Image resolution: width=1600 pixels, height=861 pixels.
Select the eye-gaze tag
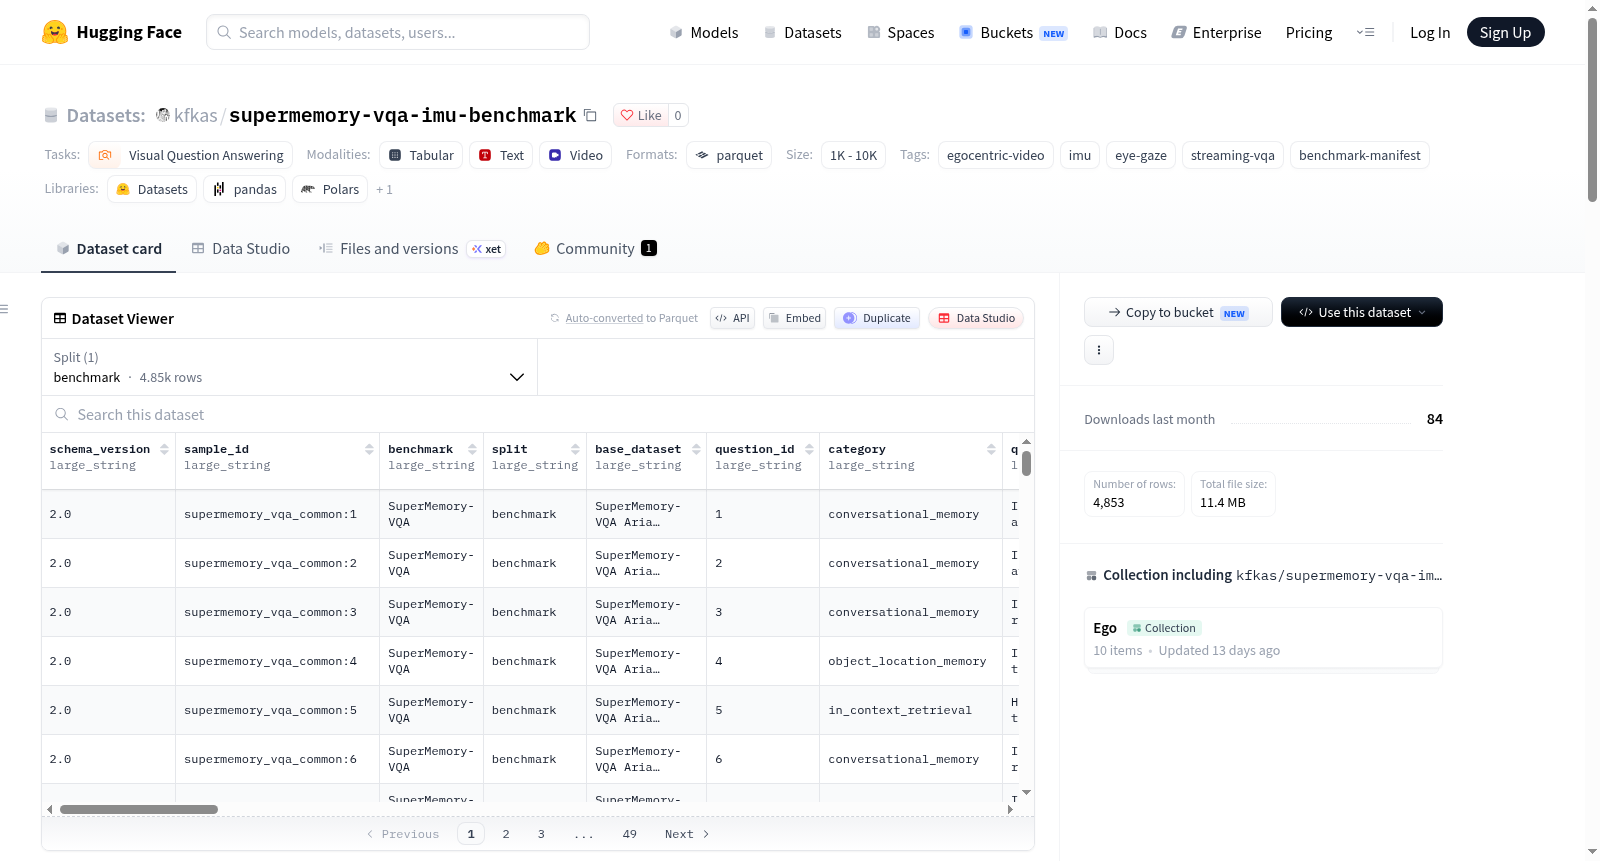1141,155
